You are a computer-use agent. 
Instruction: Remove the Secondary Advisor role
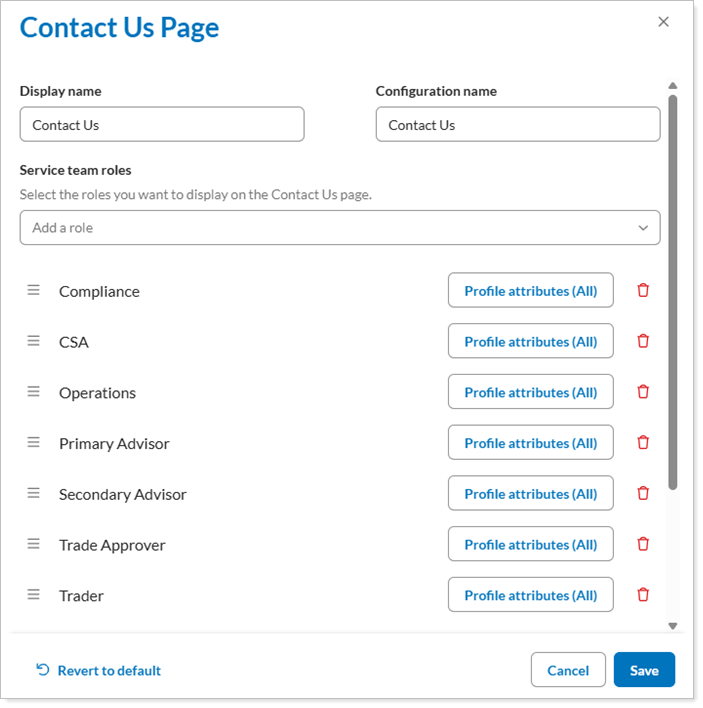tap(643, 493)
